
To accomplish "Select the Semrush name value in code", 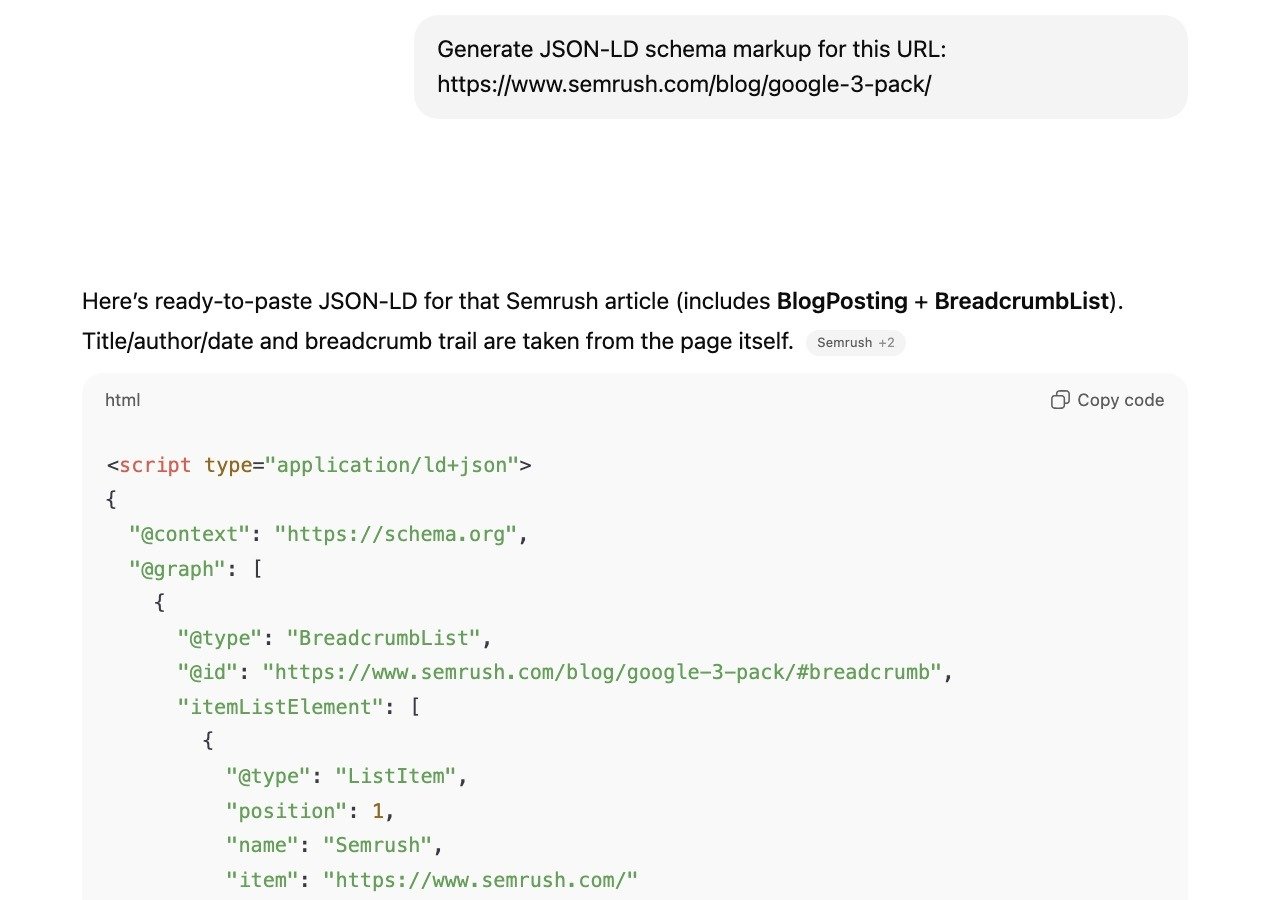I will click(378, 845).
